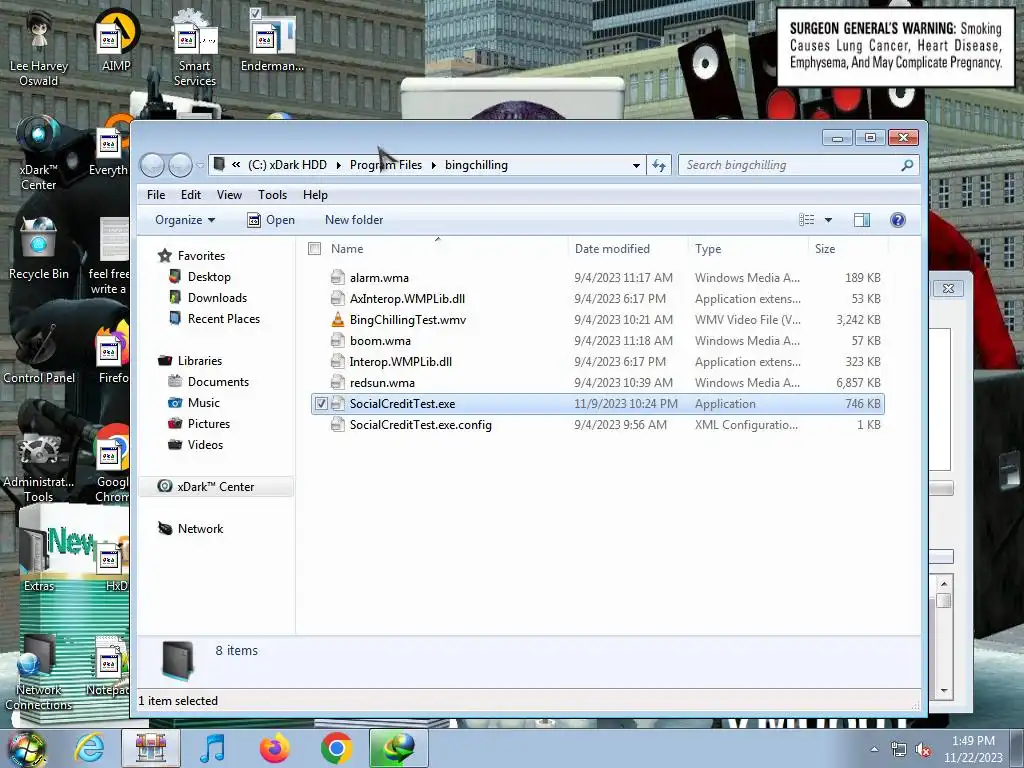Select xDark Center in navigation pane
Screen dimensions: 1024x768
pos(216,487)
